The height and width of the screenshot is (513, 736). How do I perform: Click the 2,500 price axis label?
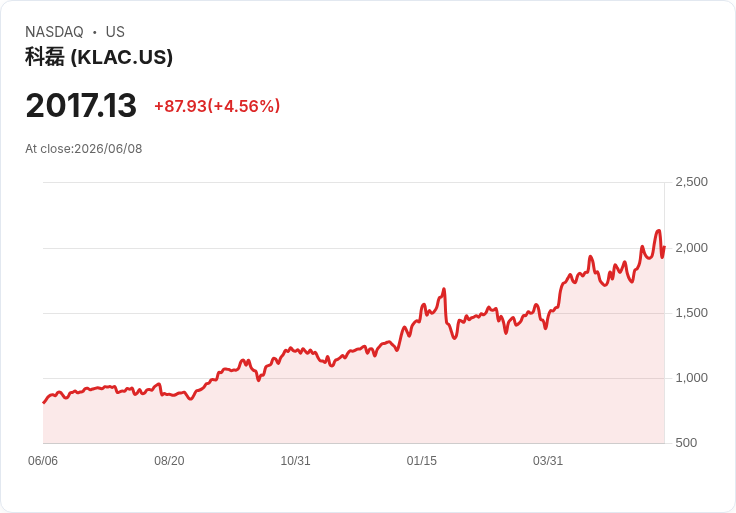pyautogui.click(x=691, y=182)
